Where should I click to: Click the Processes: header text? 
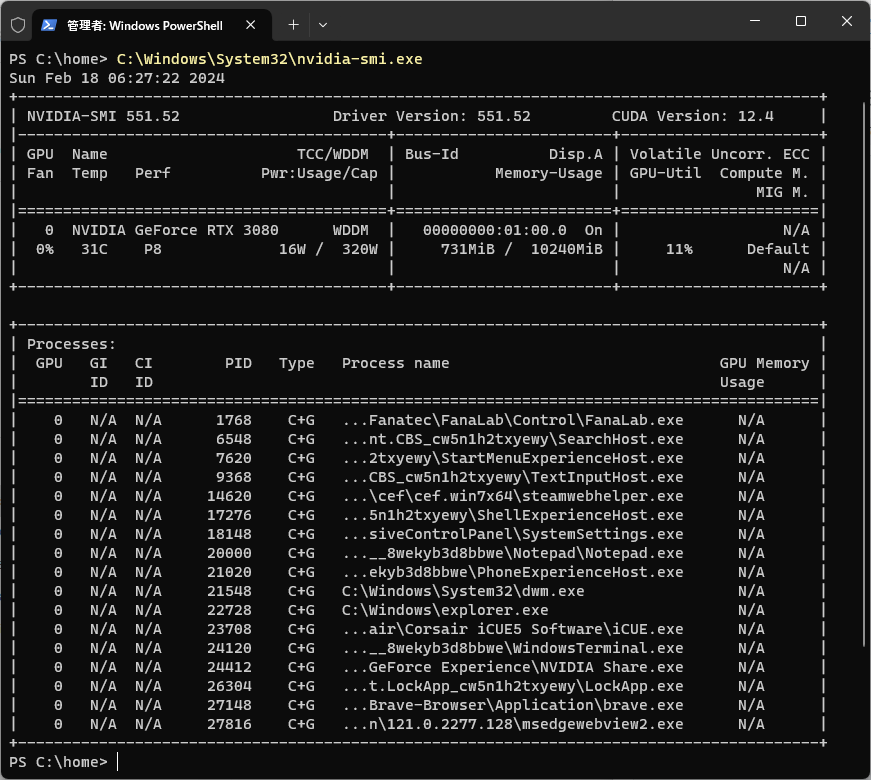72,344
